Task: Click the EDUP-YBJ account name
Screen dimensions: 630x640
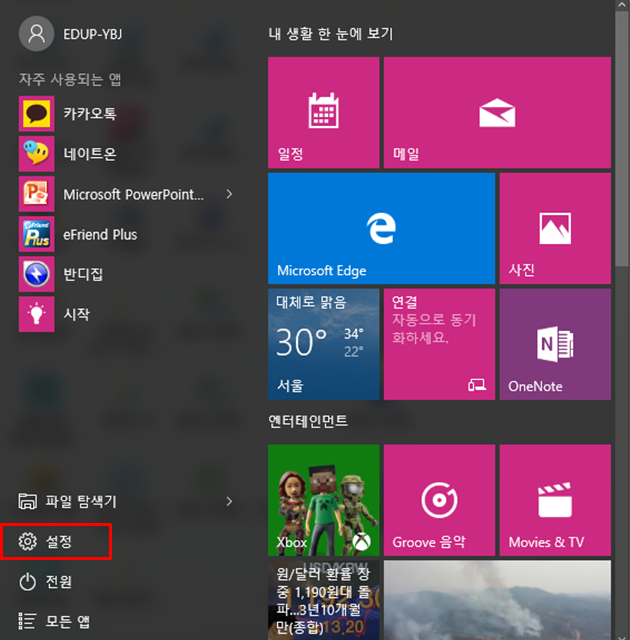Action: point(93,34)
